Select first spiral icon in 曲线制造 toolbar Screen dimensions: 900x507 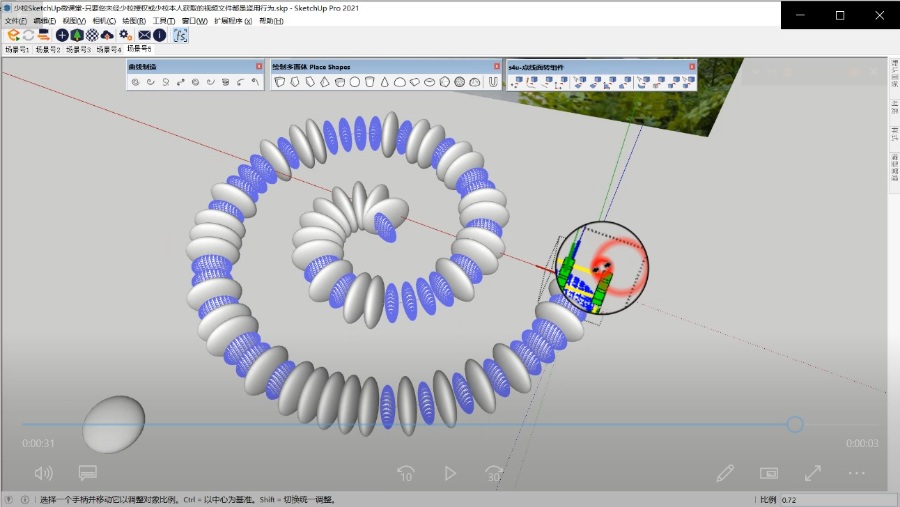pyautogui.click(x=135, y=82)
